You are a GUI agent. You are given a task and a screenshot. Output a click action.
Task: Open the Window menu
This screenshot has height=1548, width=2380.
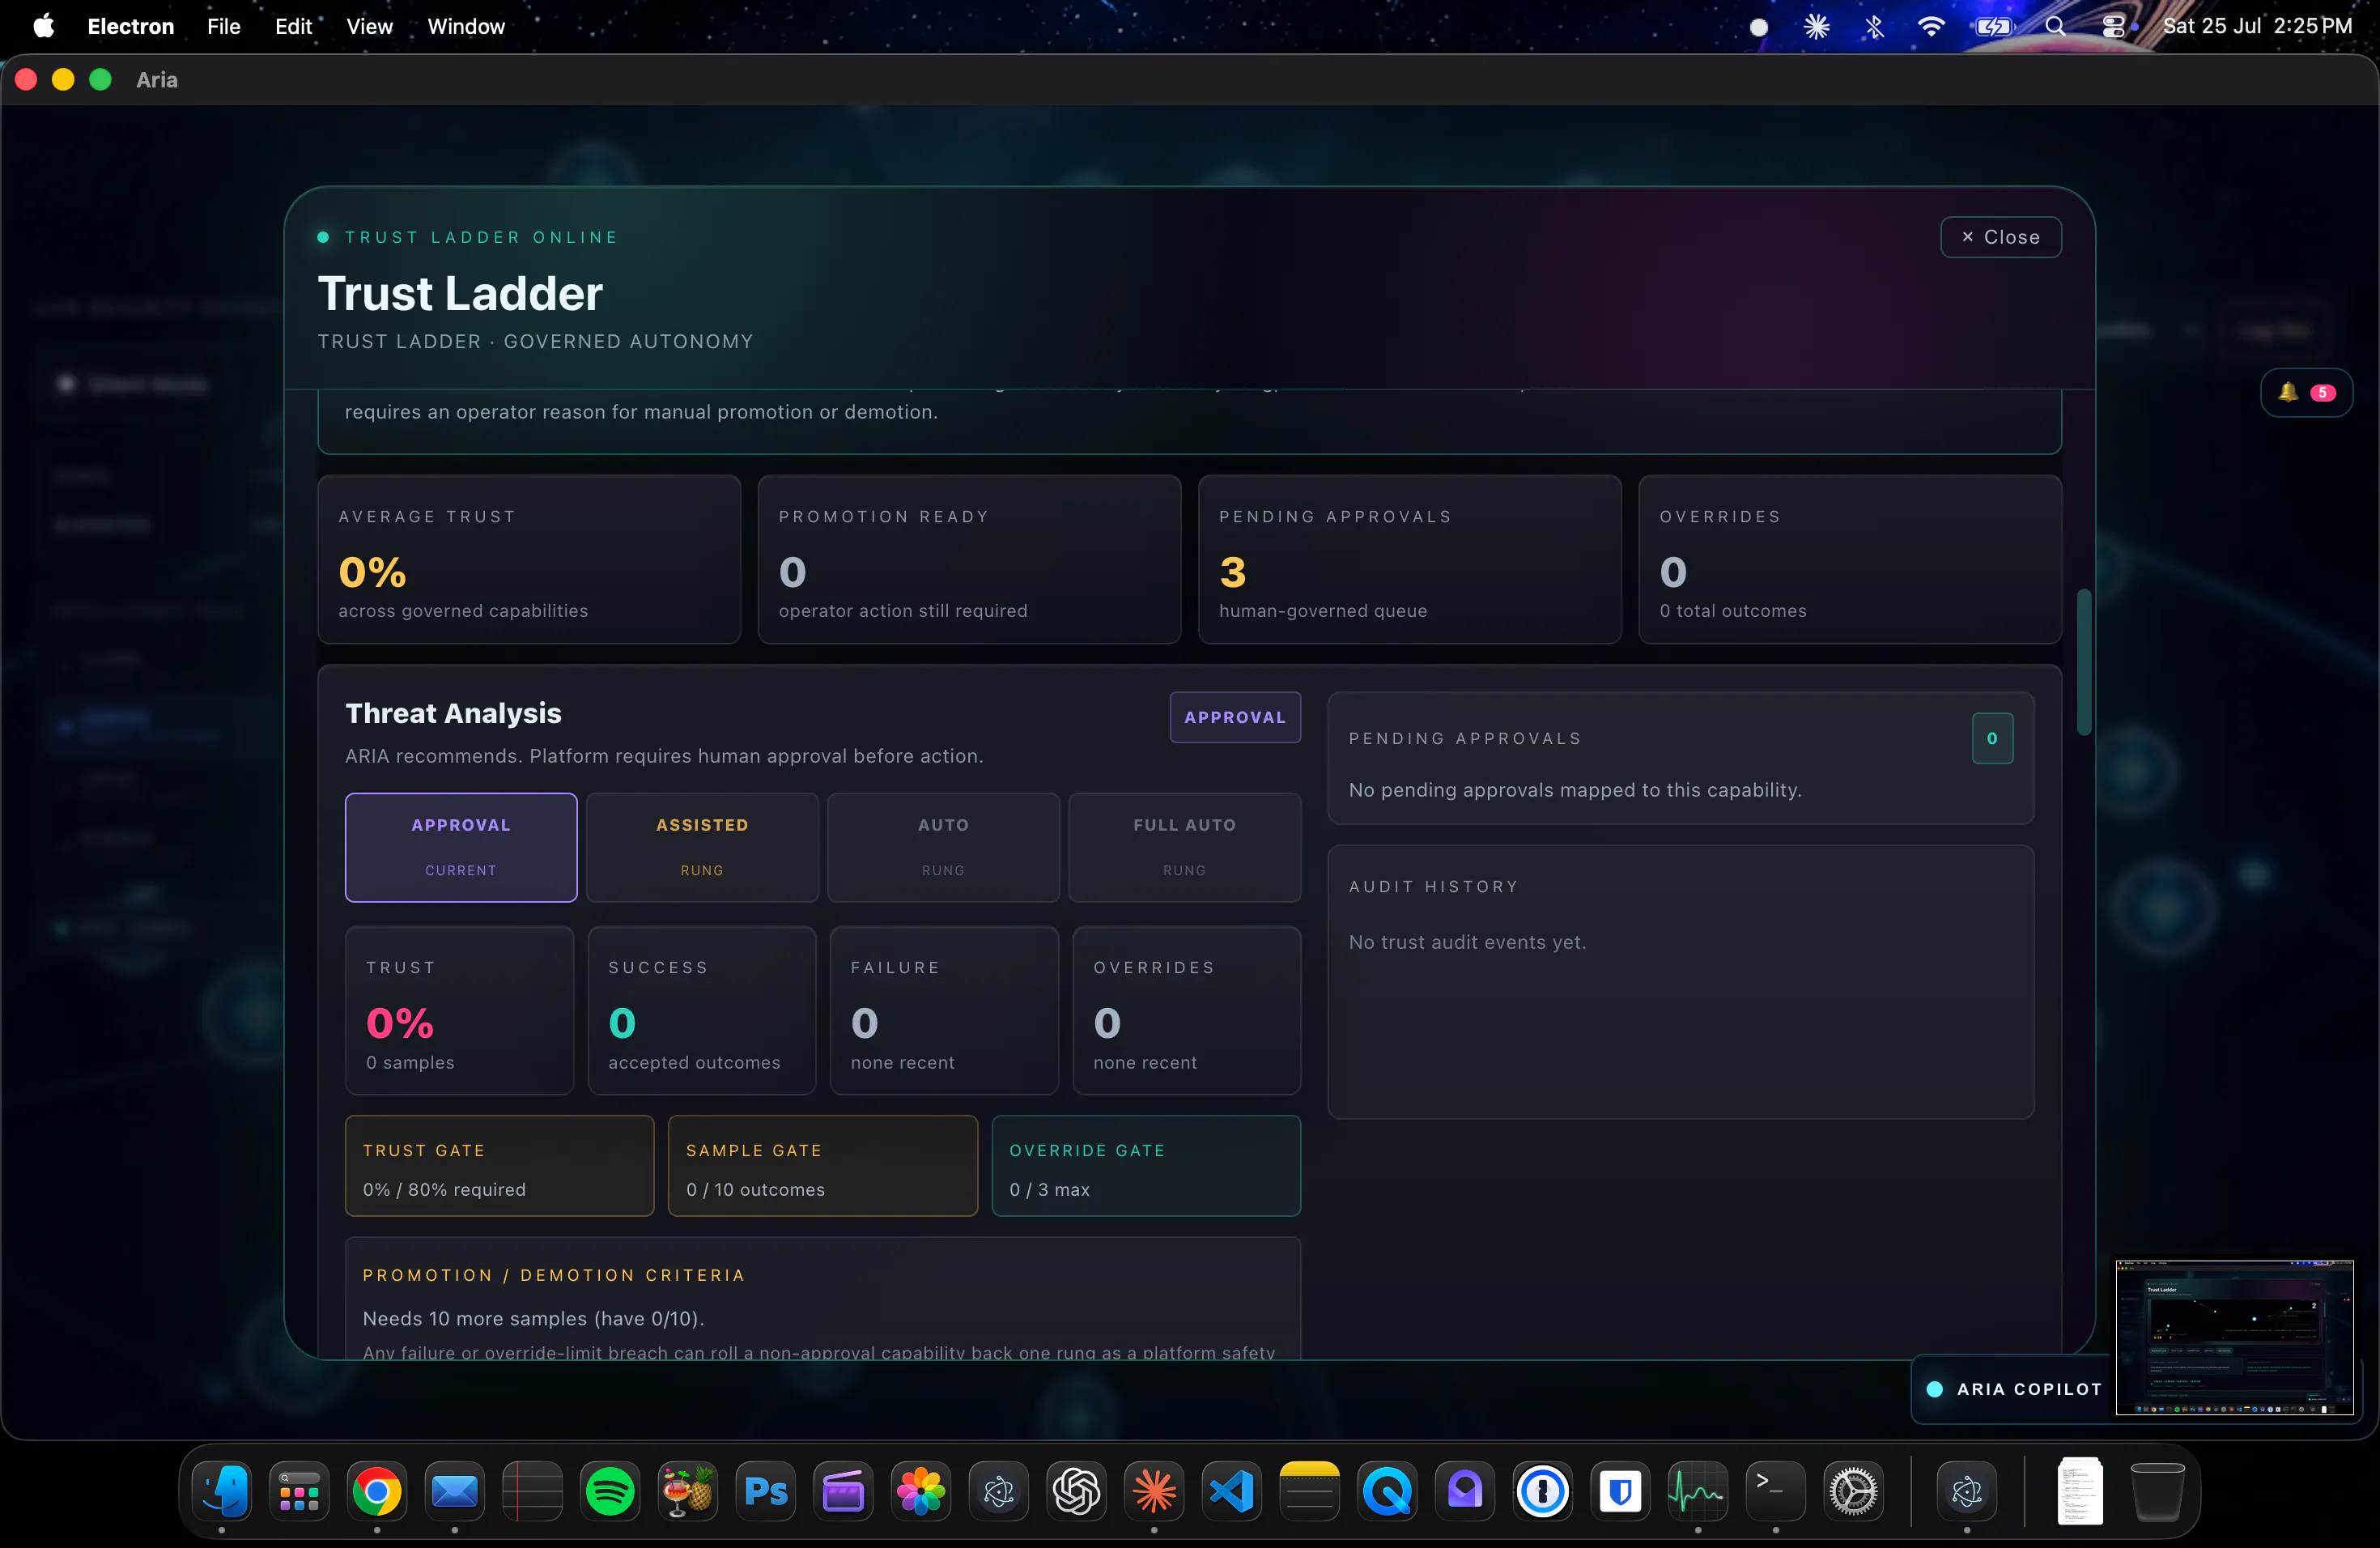(x=466, y=26)
